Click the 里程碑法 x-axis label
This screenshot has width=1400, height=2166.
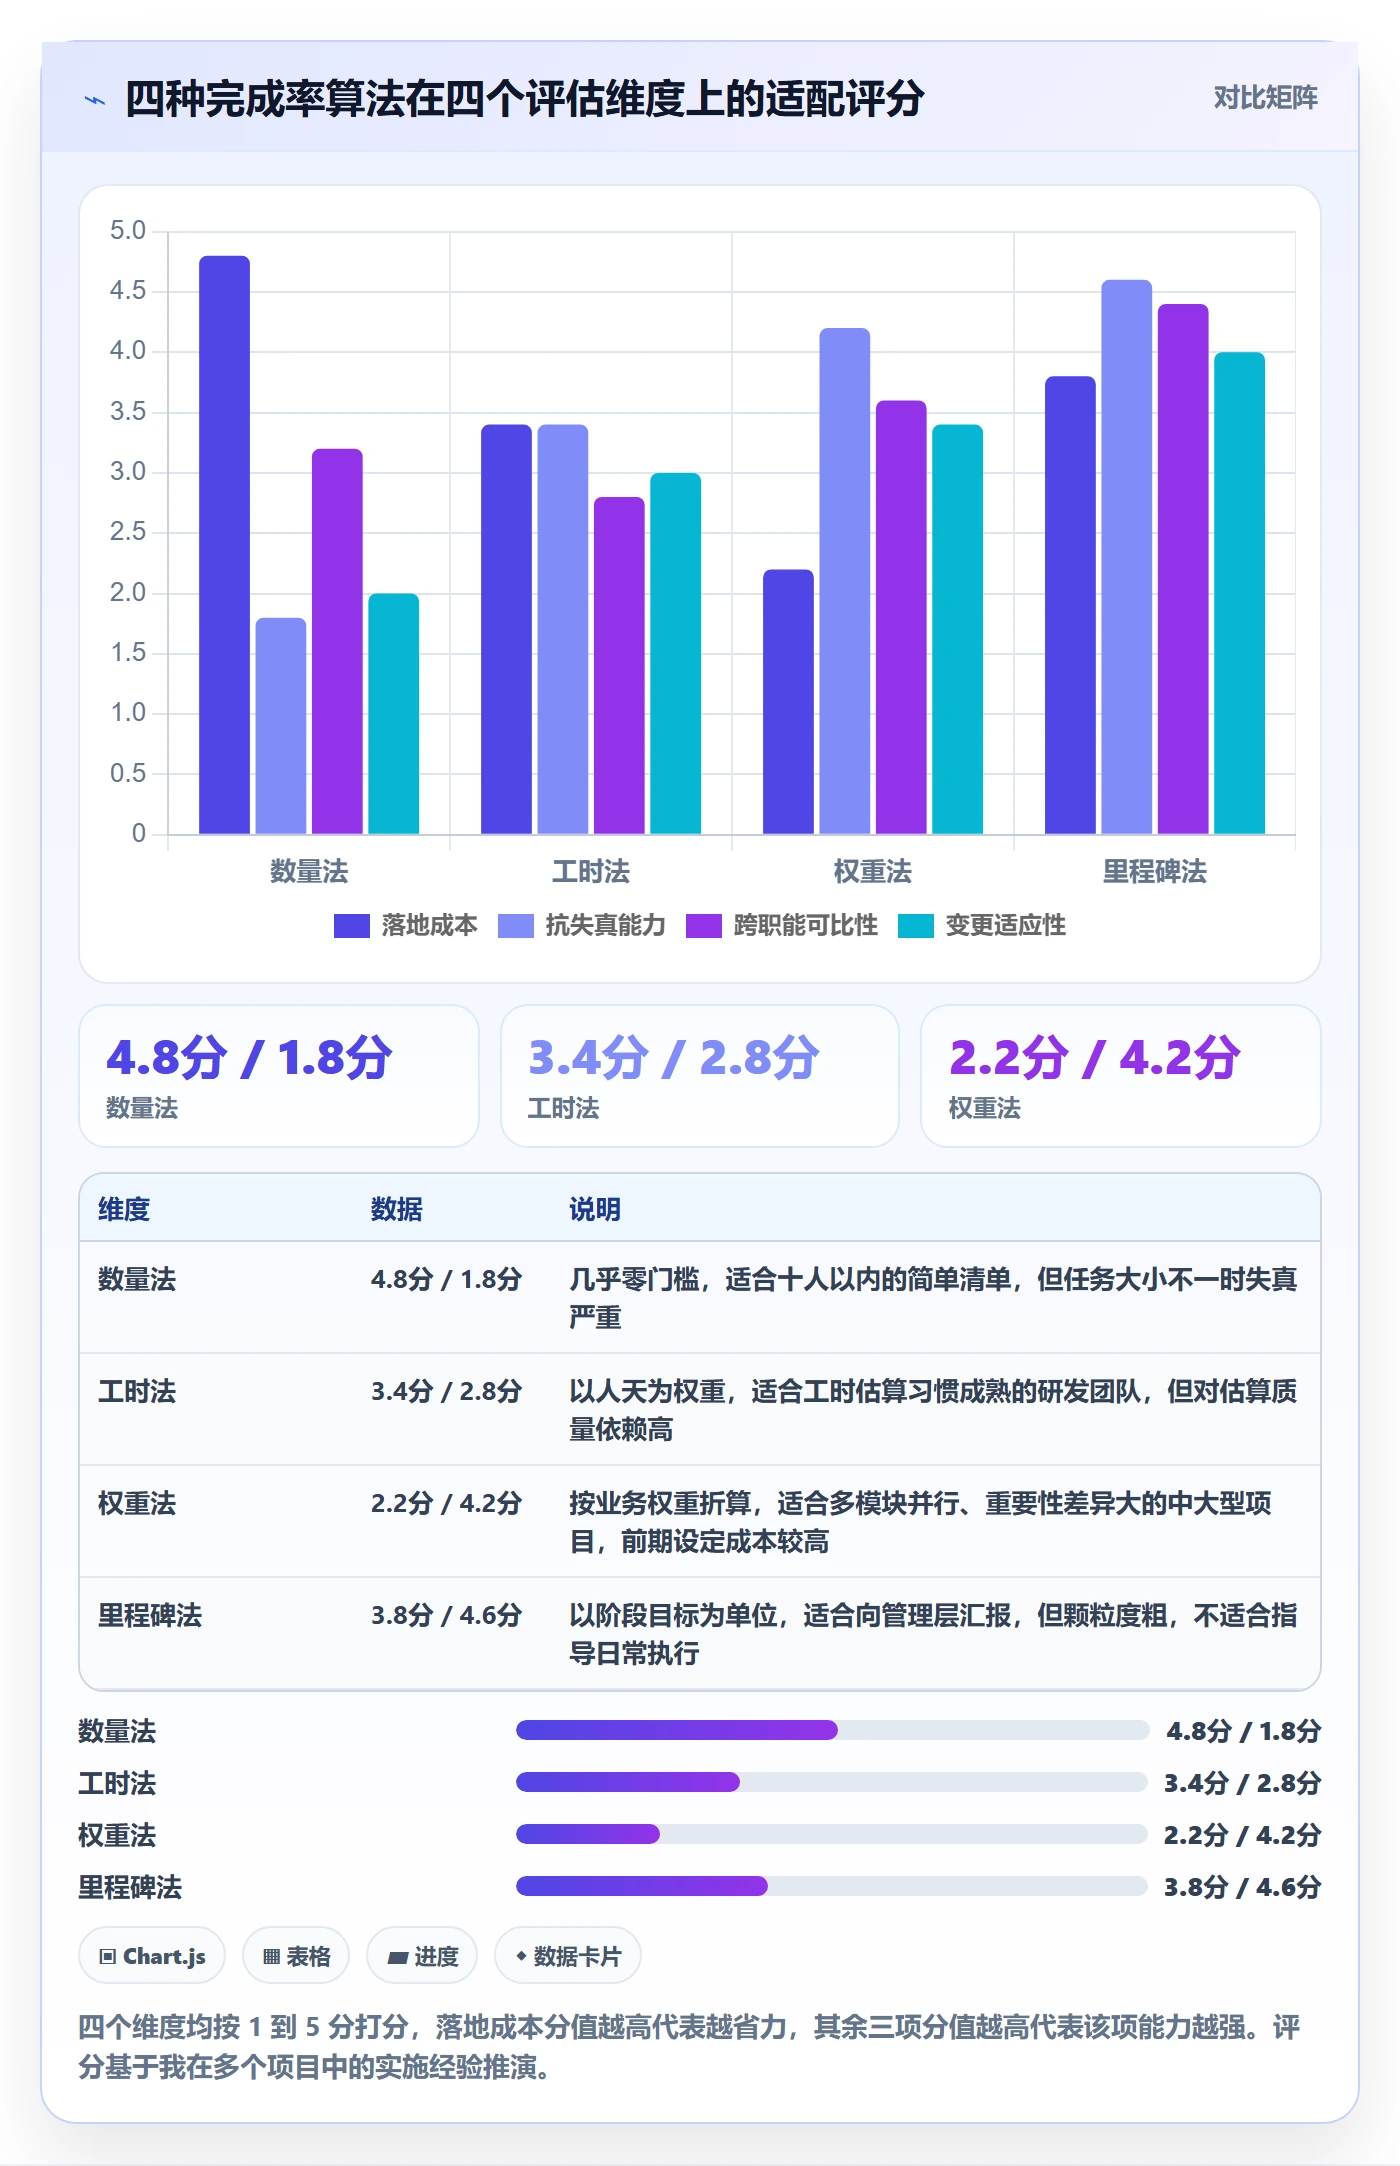coord(1155,872)
